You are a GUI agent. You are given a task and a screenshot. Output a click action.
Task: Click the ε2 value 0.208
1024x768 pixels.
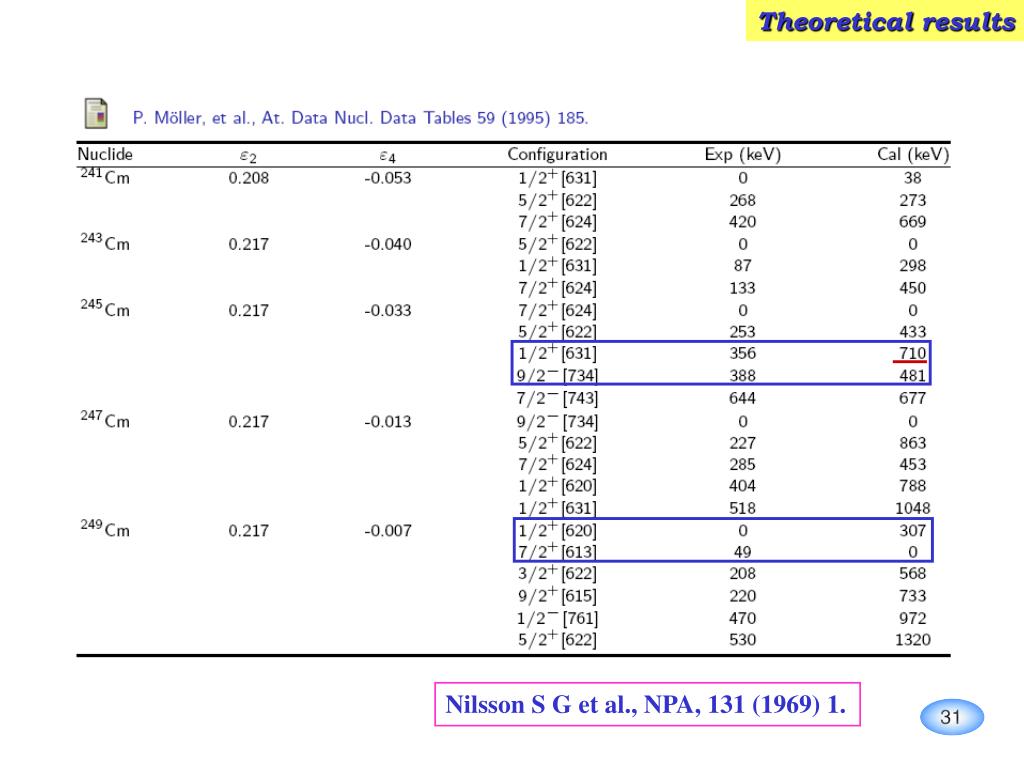[249, 178]
